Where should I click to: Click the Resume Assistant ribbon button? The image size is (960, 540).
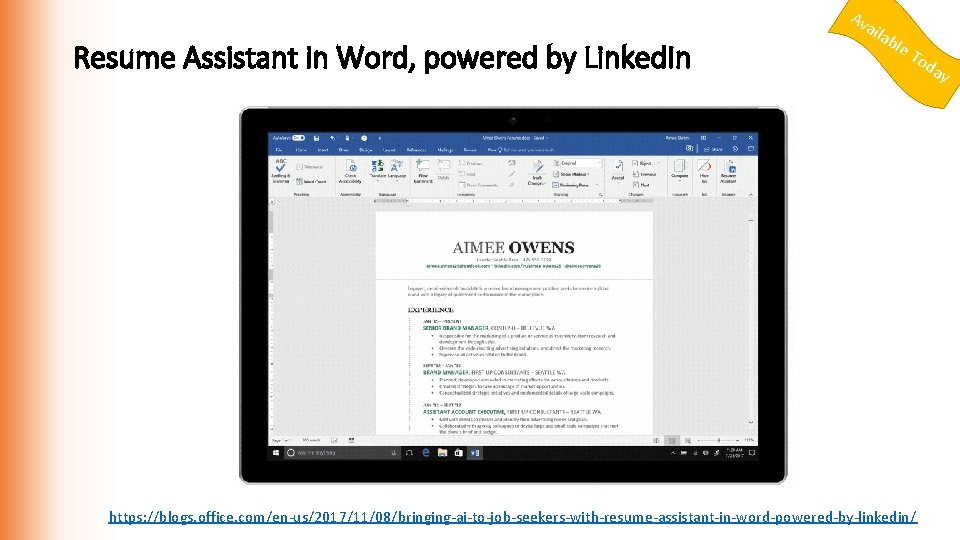click(x=729, y=171)
